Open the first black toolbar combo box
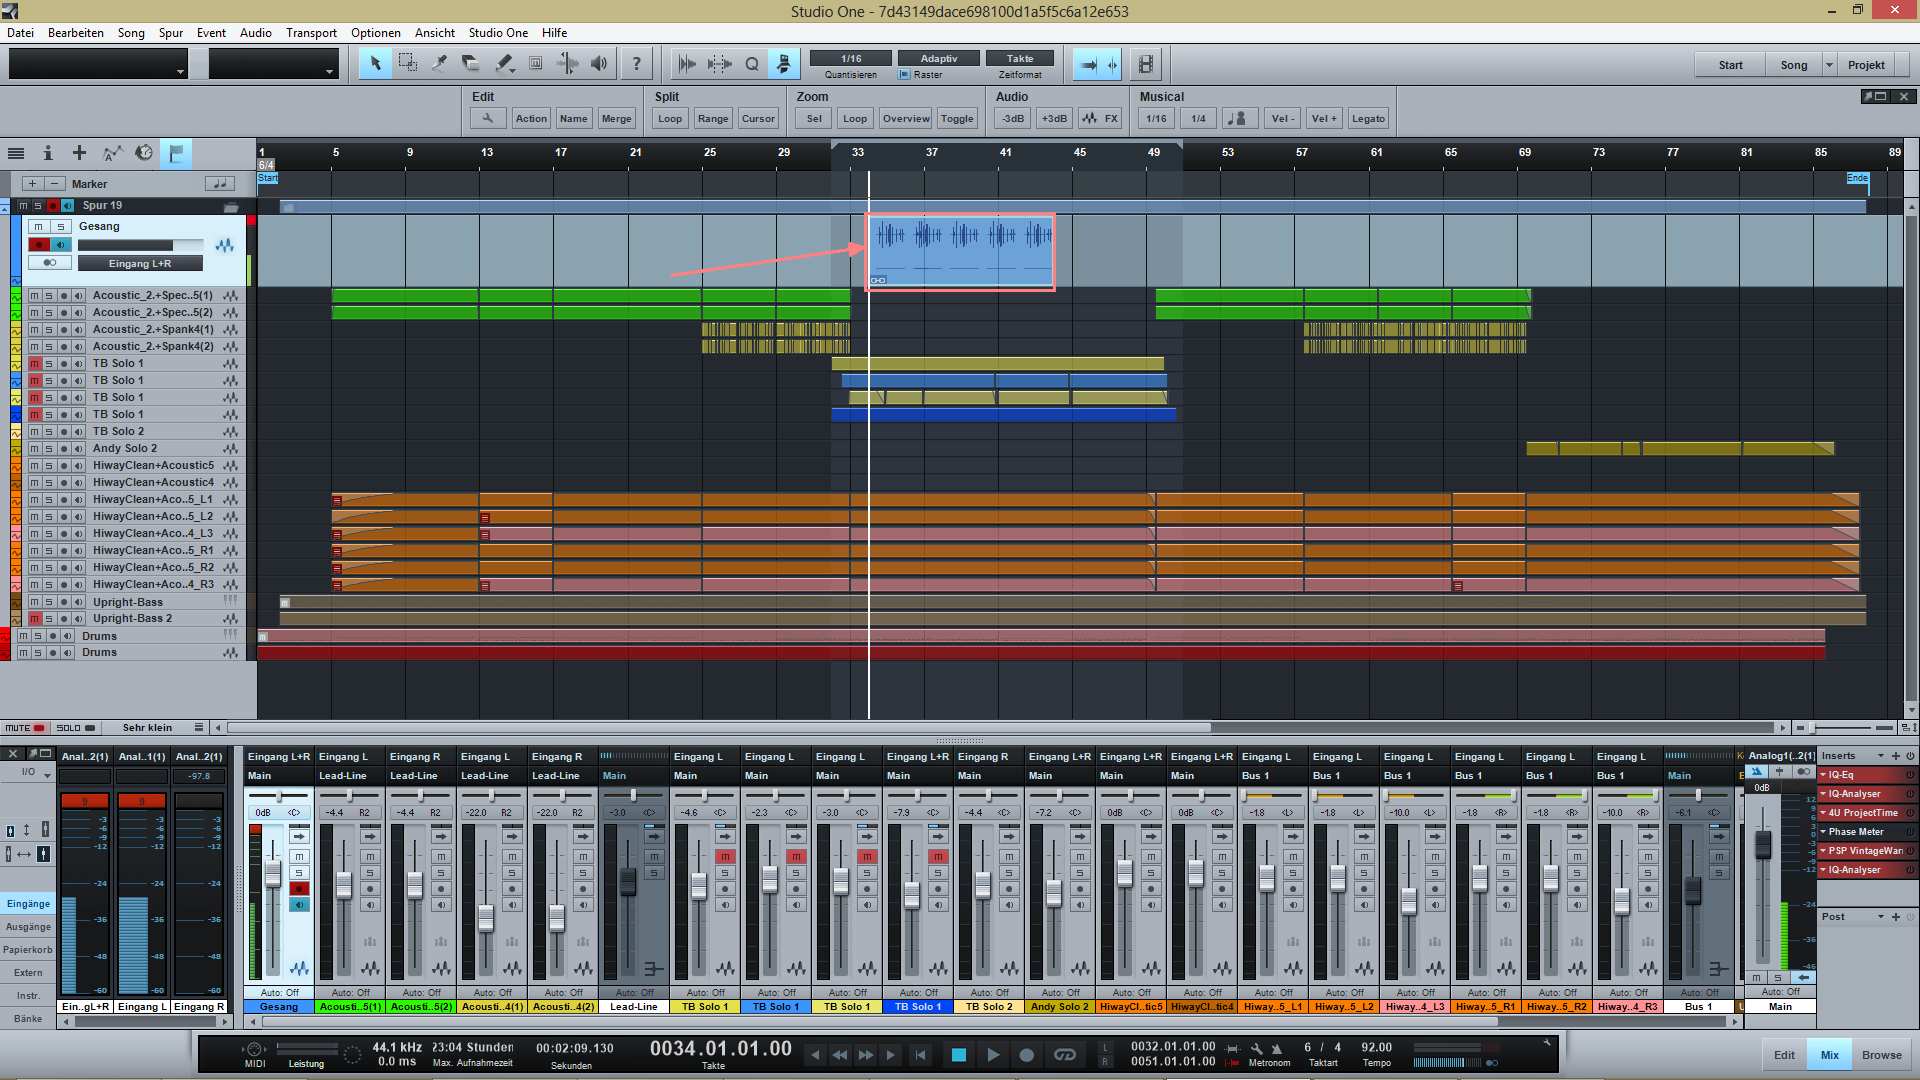The height and width of the screenshot is (1080, 1920). click(x=98, y=65)
